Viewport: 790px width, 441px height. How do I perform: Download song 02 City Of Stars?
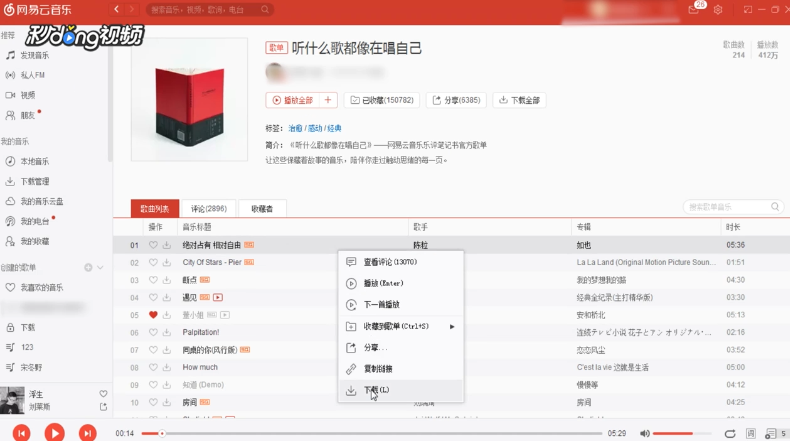coord(167,263)
